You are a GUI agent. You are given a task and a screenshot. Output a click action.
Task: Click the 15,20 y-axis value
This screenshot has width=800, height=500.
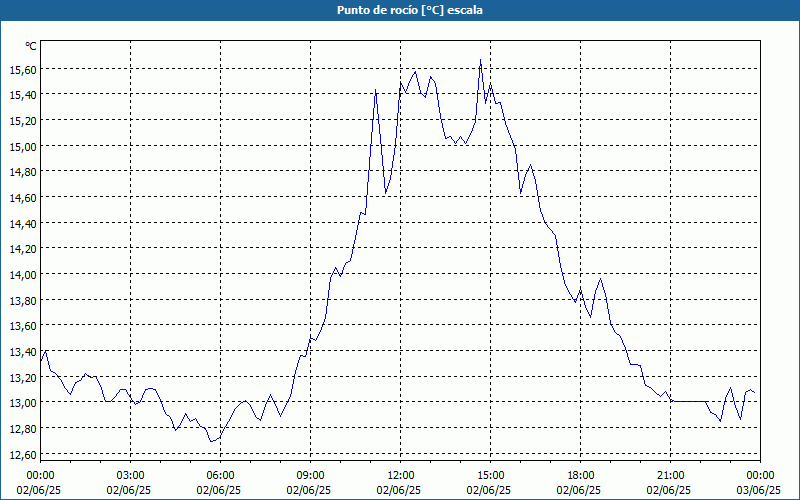click(23, 120)
